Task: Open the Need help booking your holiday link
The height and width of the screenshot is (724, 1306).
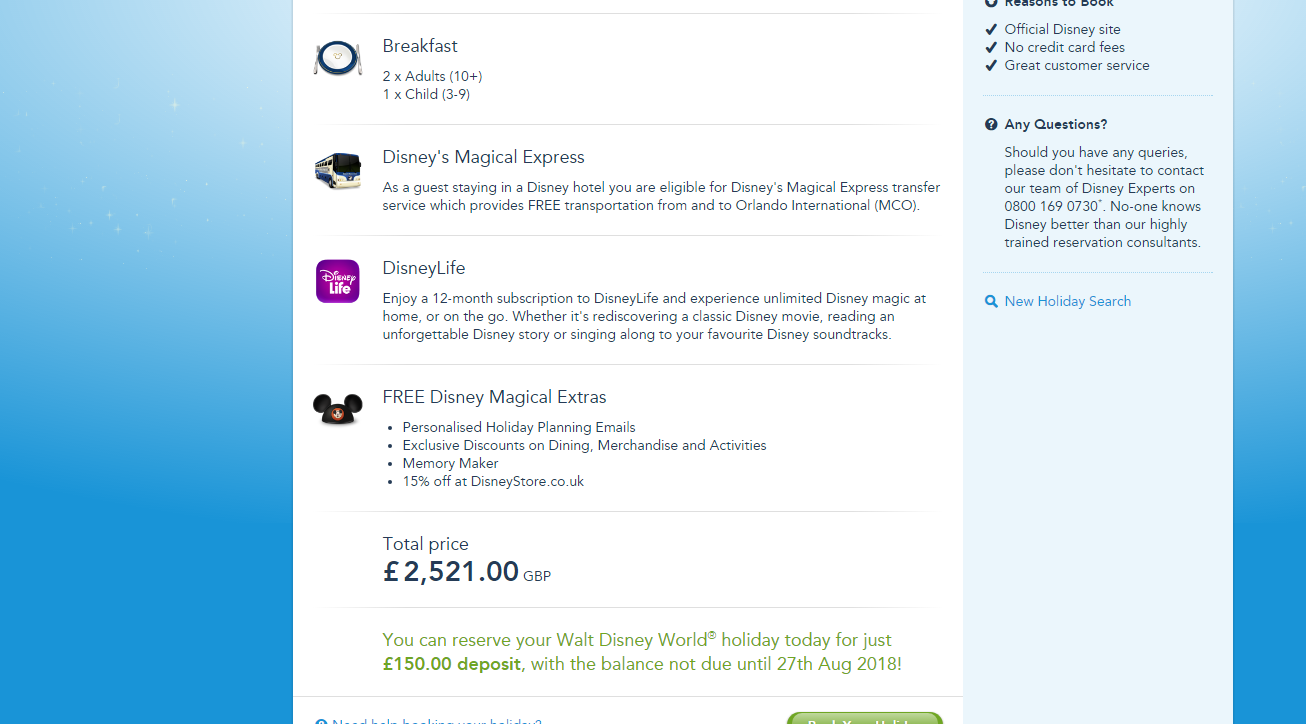Action: click(436, 721)
